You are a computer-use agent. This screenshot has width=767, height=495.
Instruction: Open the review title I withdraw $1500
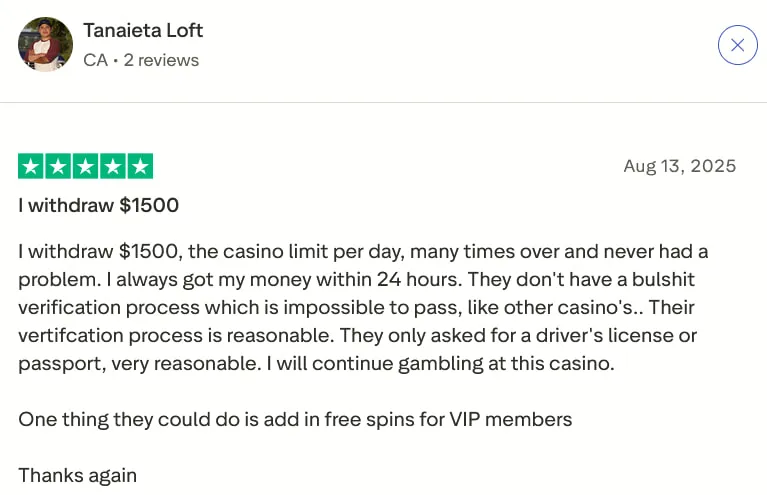click(x=98, y=205)
